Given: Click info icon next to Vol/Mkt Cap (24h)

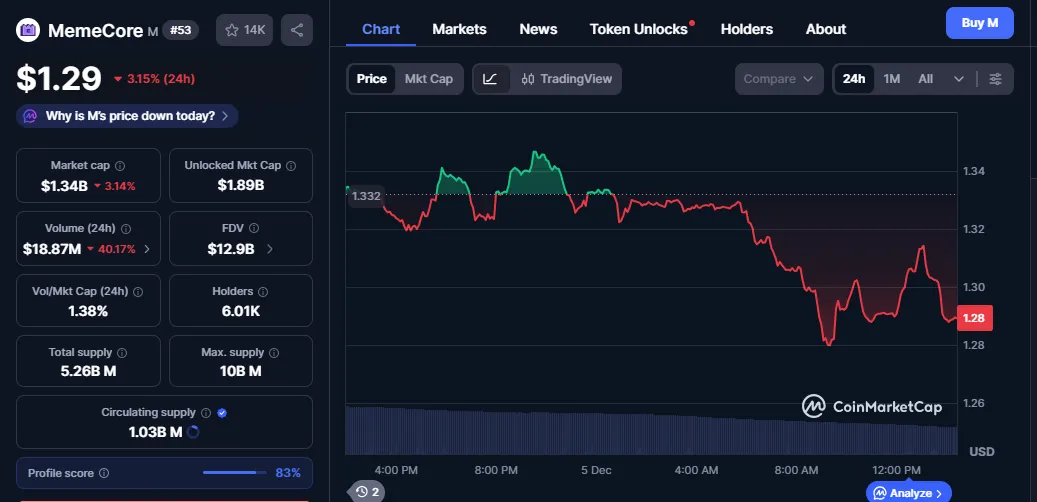Looking at the screenshot, I should coord(138,292).
